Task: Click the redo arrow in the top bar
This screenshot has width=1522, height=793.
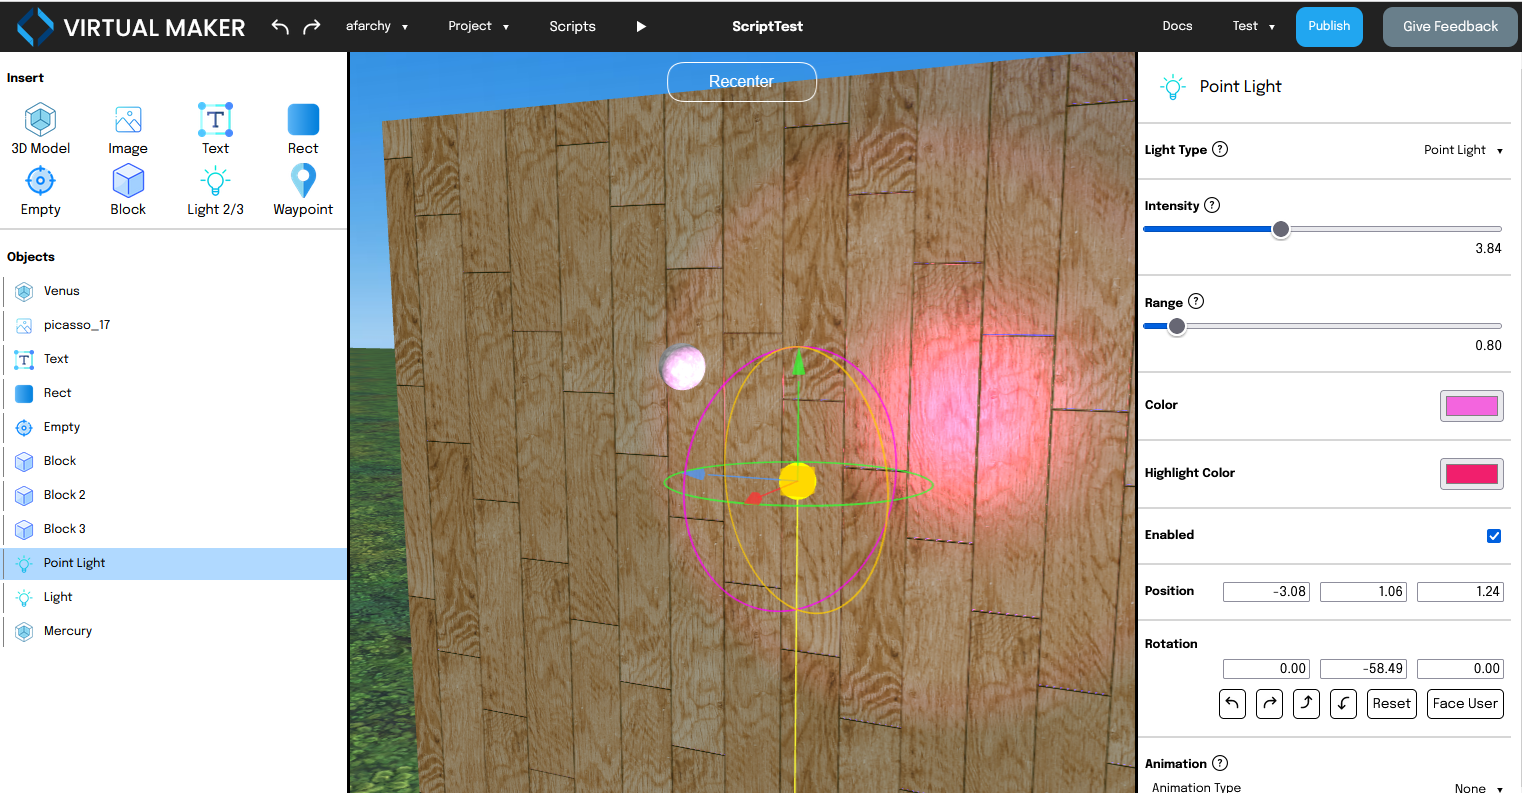Action: (311, 26)
